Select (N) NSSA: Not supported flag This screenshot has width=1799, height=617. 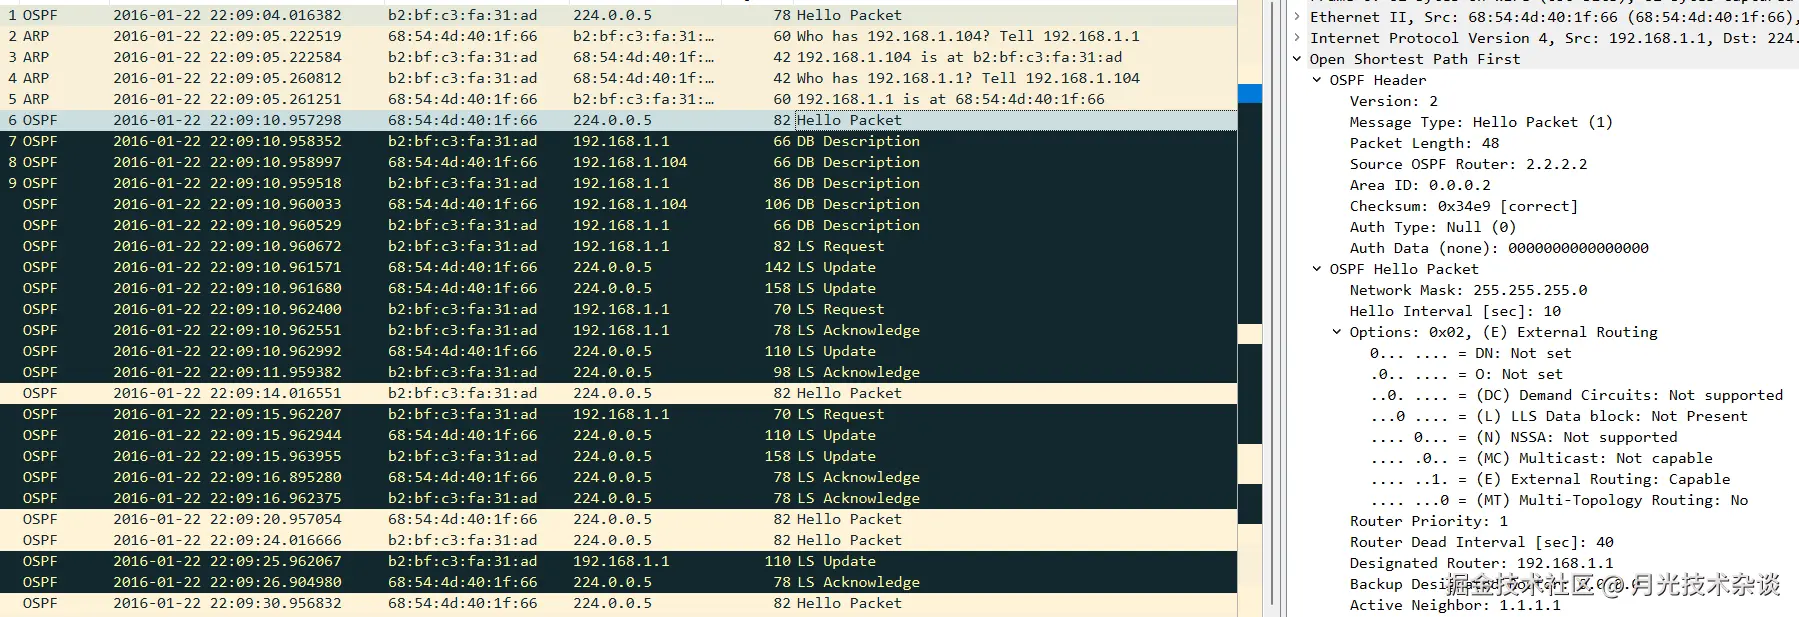tap(1523, 437)
